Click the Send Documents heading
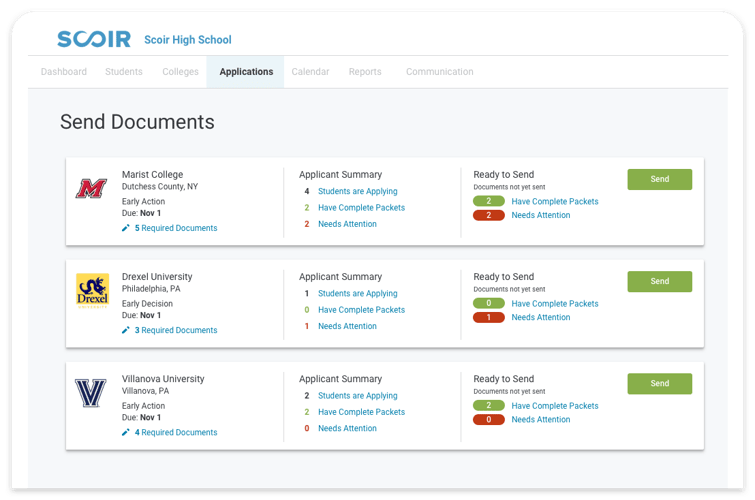Viewport: 755px width, 500px height. click(137, 122)
